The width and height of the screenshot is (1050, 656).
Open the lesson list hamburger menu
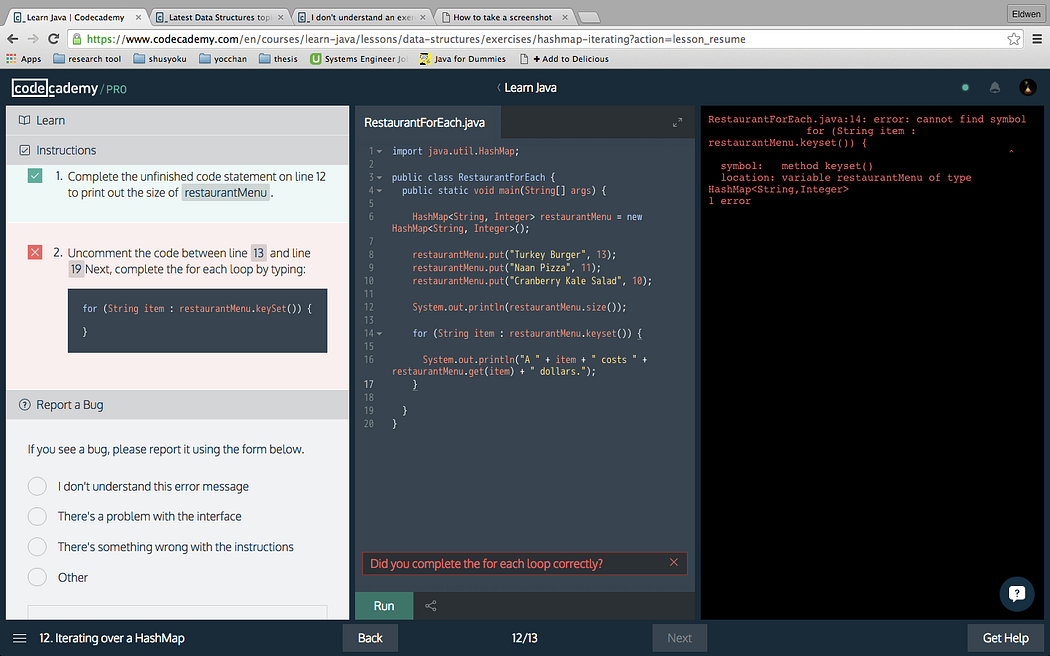[19, 639]
